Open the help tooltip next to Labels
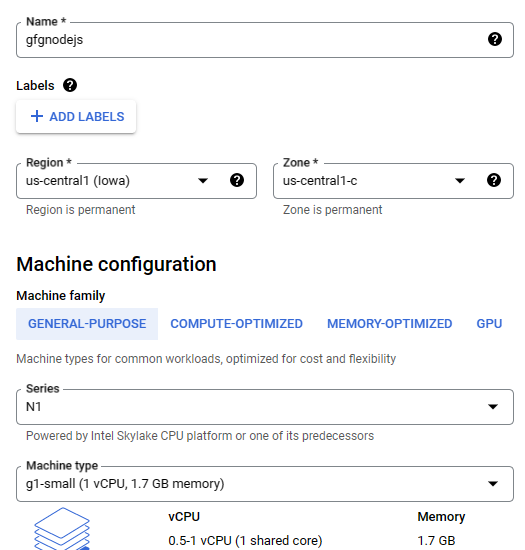Screen dimensions: 525x550 pos(70,85)
